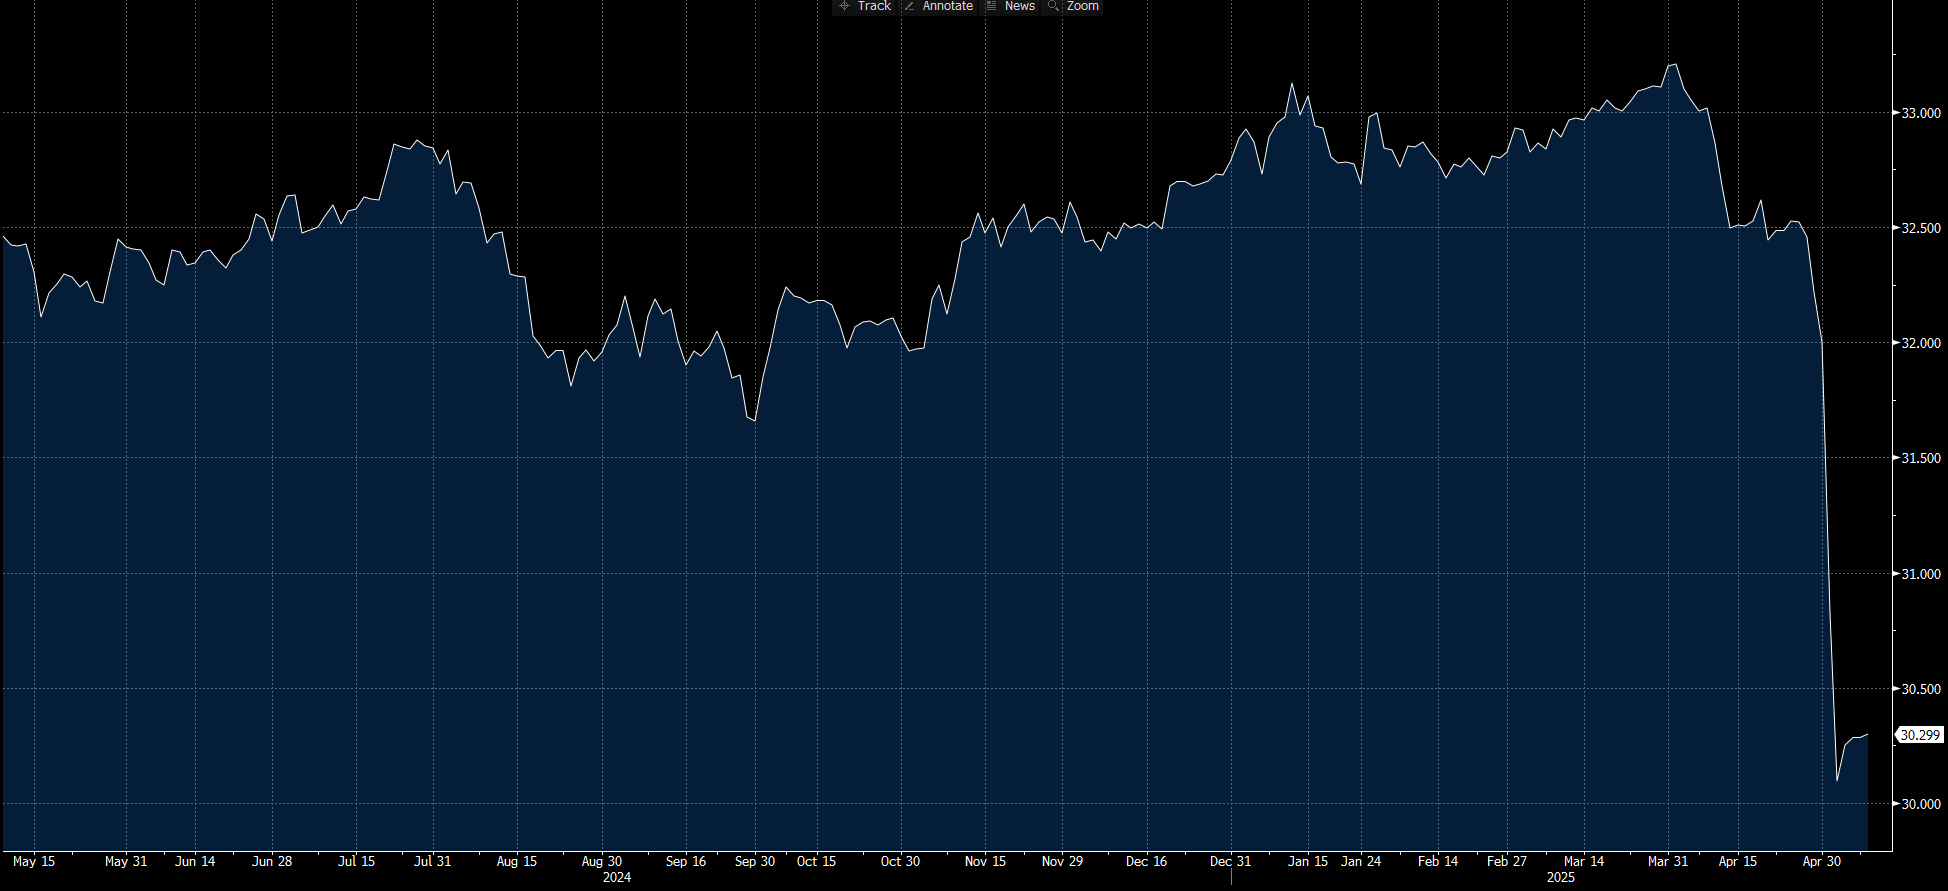Screen dimensions: 1948x891
Task: Click the 31.500 y-axis label
Action: click(x=1921, y=458)
